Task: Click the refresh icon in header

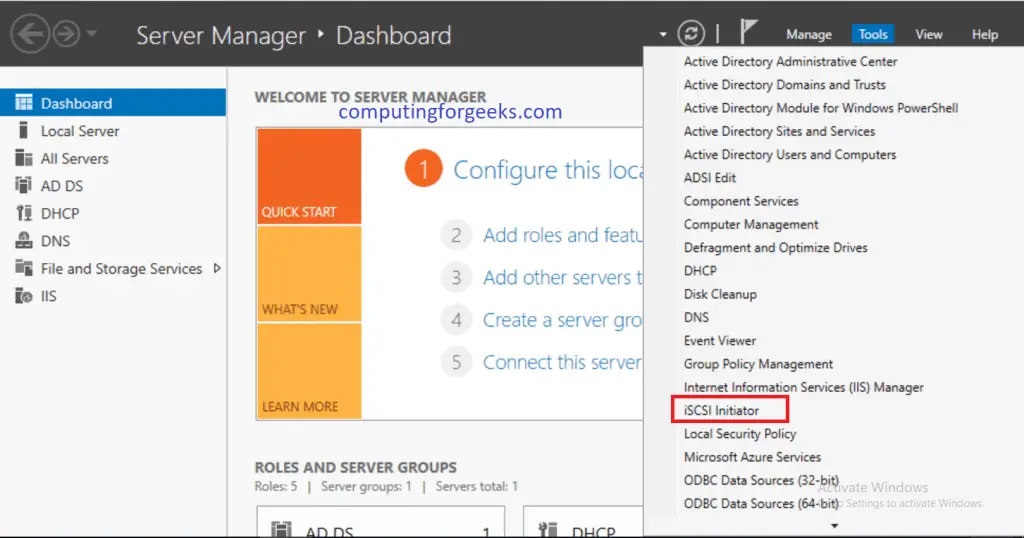Action: [x=691, y=33]
